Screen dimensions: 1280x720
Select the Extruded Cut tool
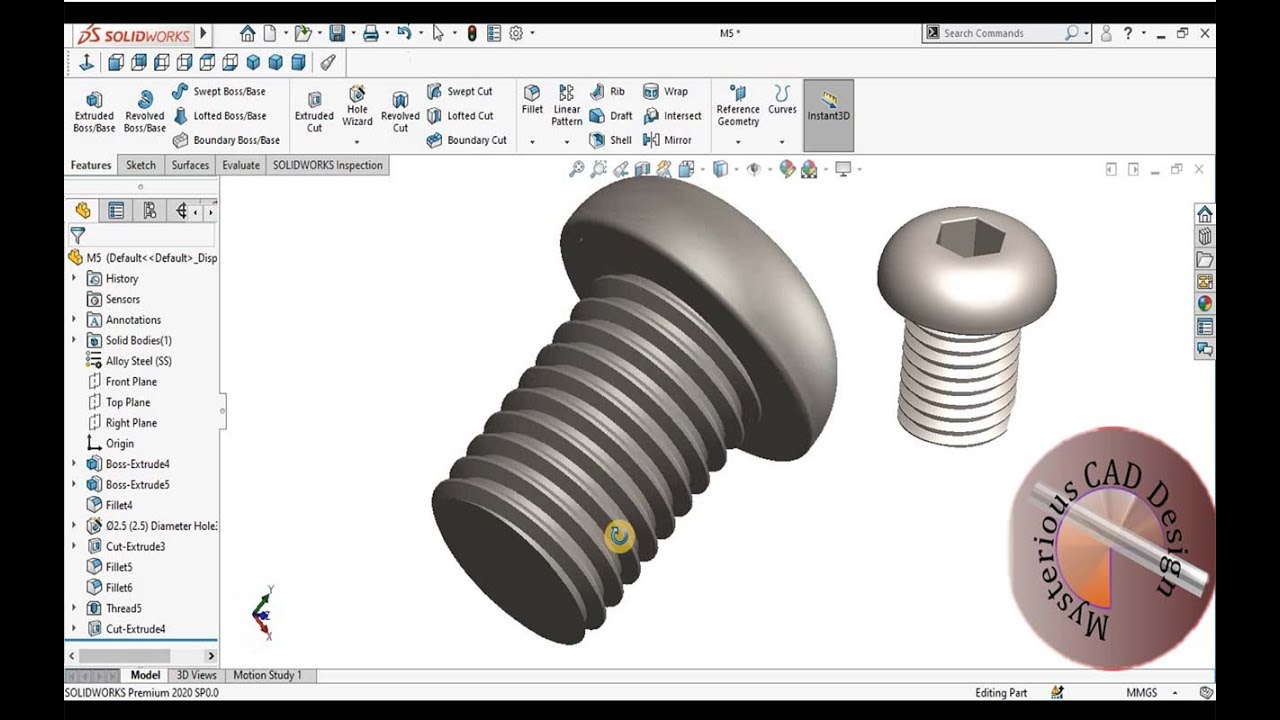point(314,111)
